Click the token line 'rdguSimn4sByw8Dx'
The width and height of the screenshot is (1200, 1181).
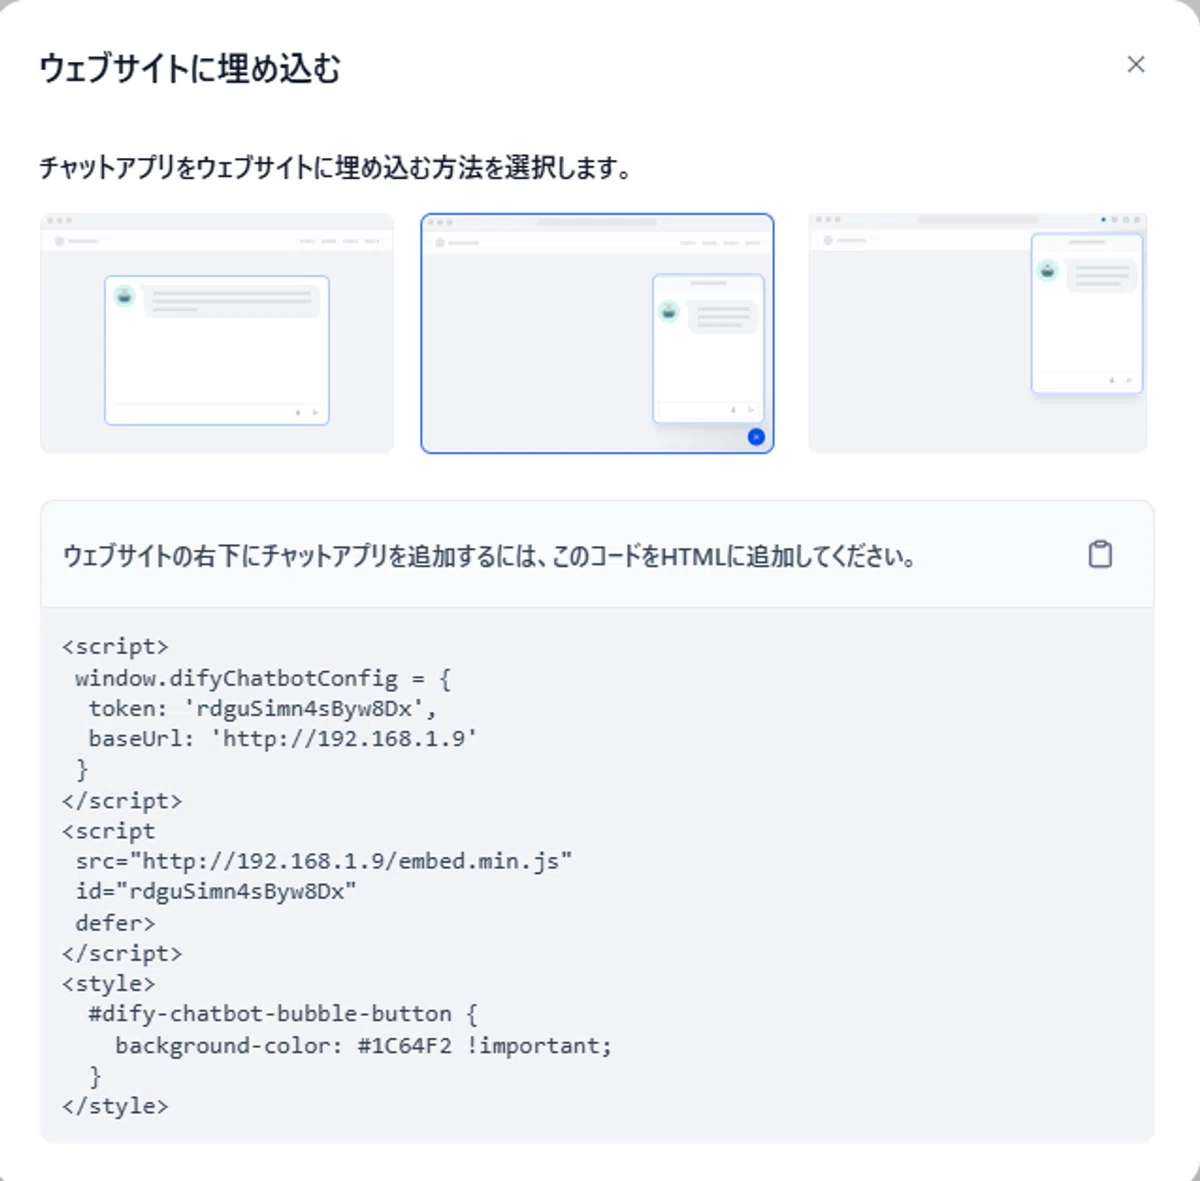click(x=263, y=708)
